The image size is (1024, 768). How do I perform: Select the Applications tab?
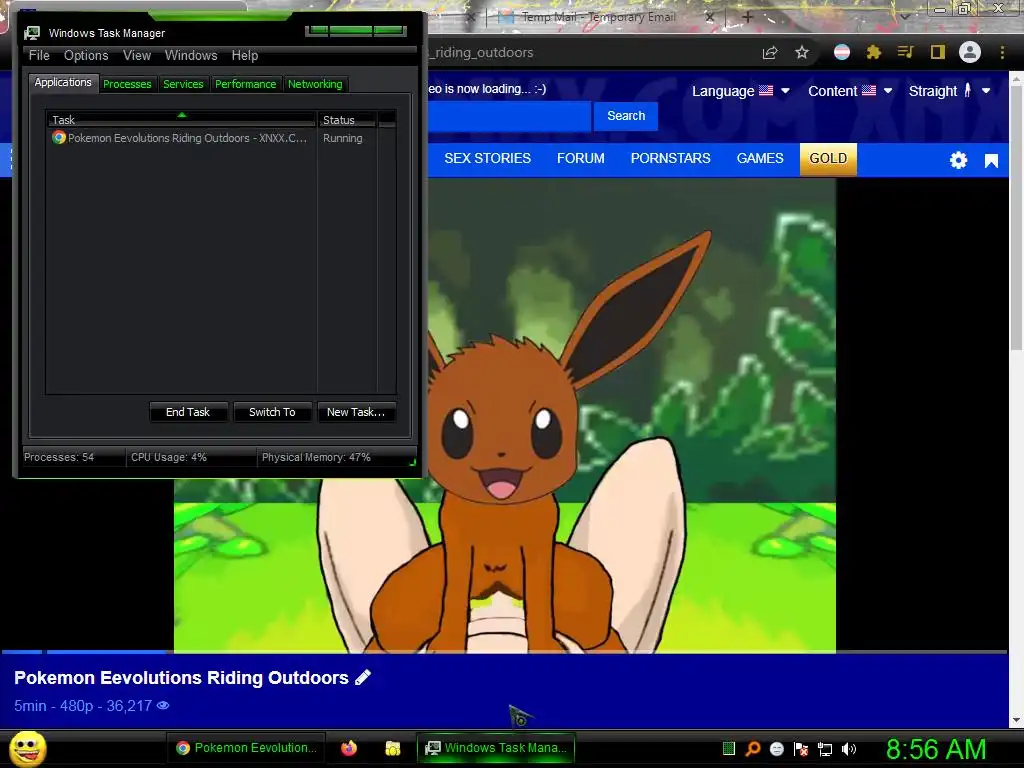pos(63,82)
